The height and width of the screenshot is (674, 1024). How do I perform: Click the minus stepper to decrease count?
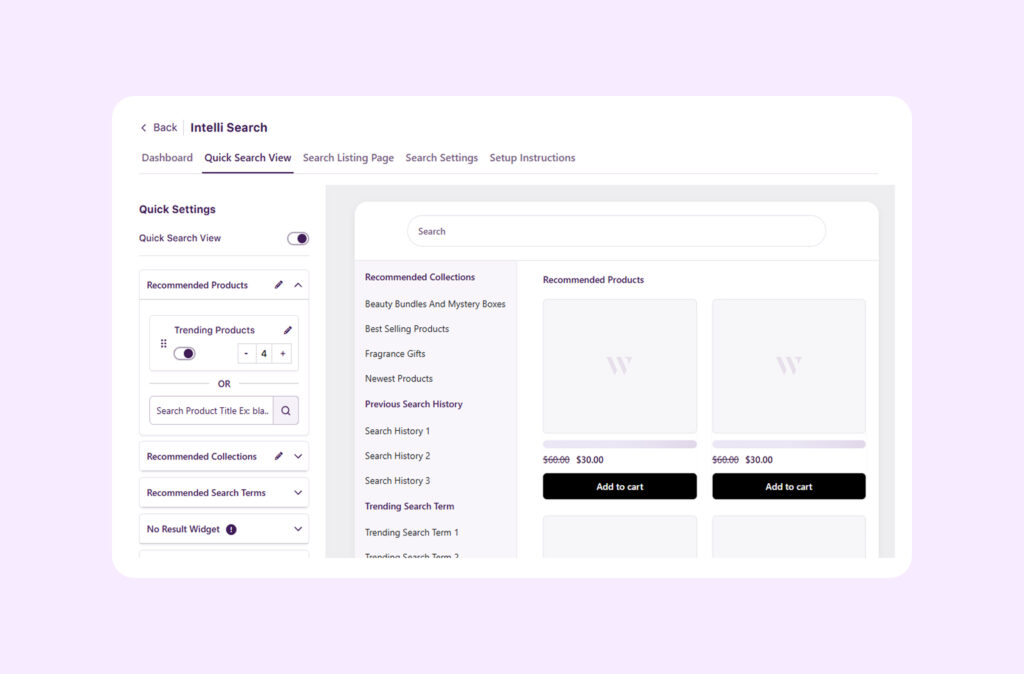pyautogui.click(x=246, y=353)
